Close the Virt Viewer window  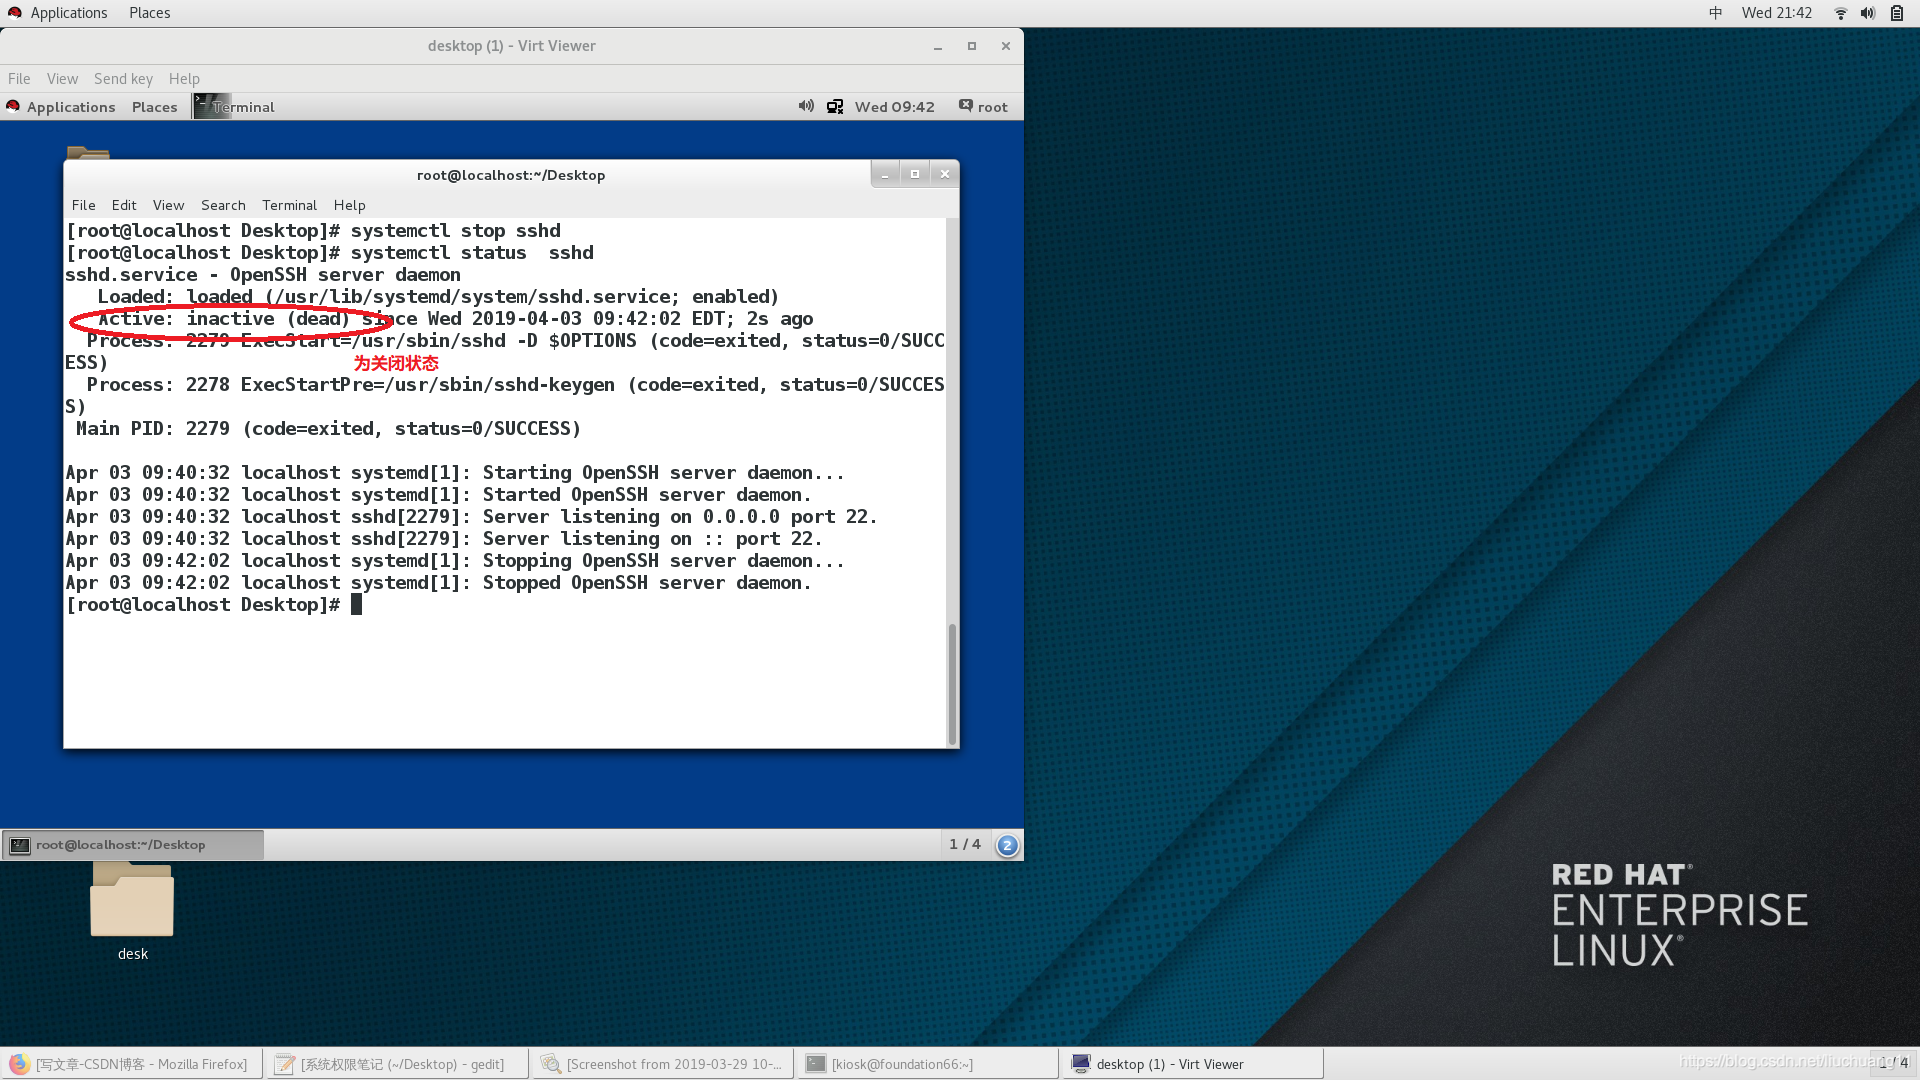coord(1006,46)
